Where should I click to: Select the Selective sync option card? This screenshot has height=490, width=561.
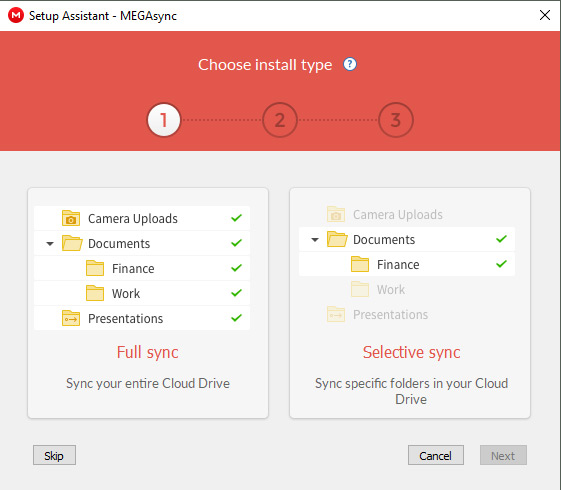tap(410, 303)
